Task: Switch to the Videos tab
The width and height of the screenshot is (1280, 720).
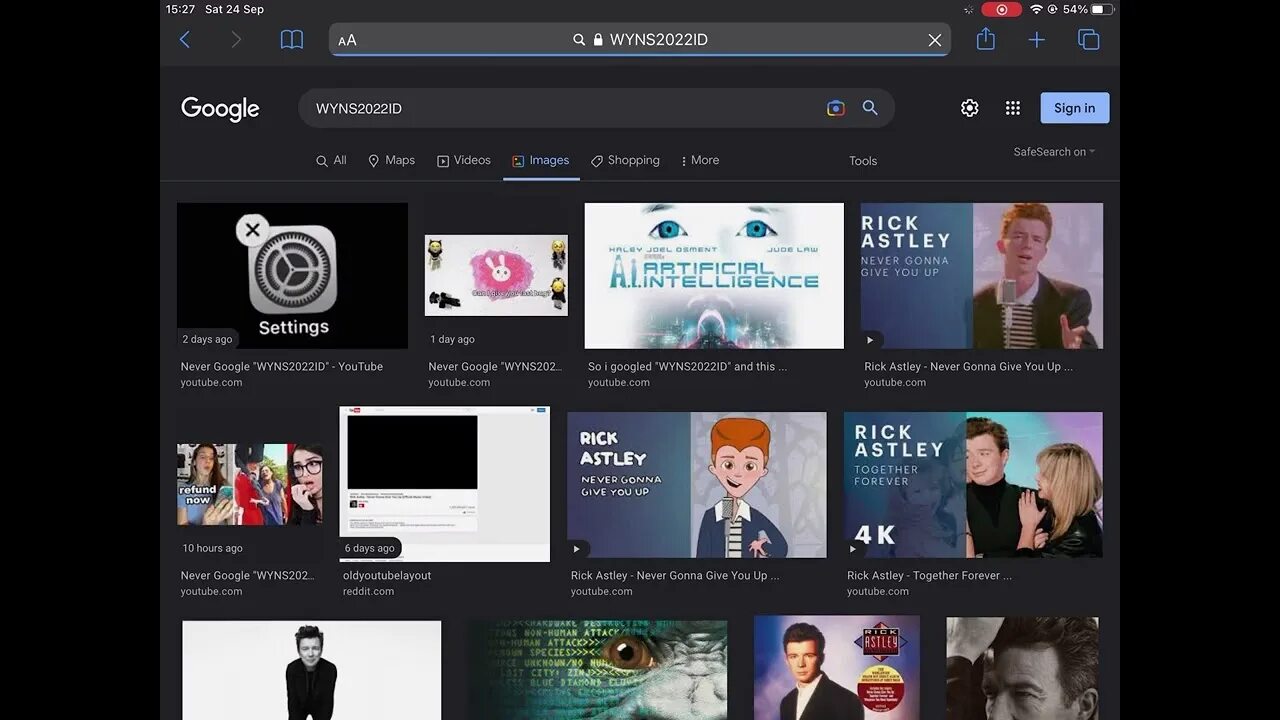Action: pyautogui.click(x=463, y=160)
